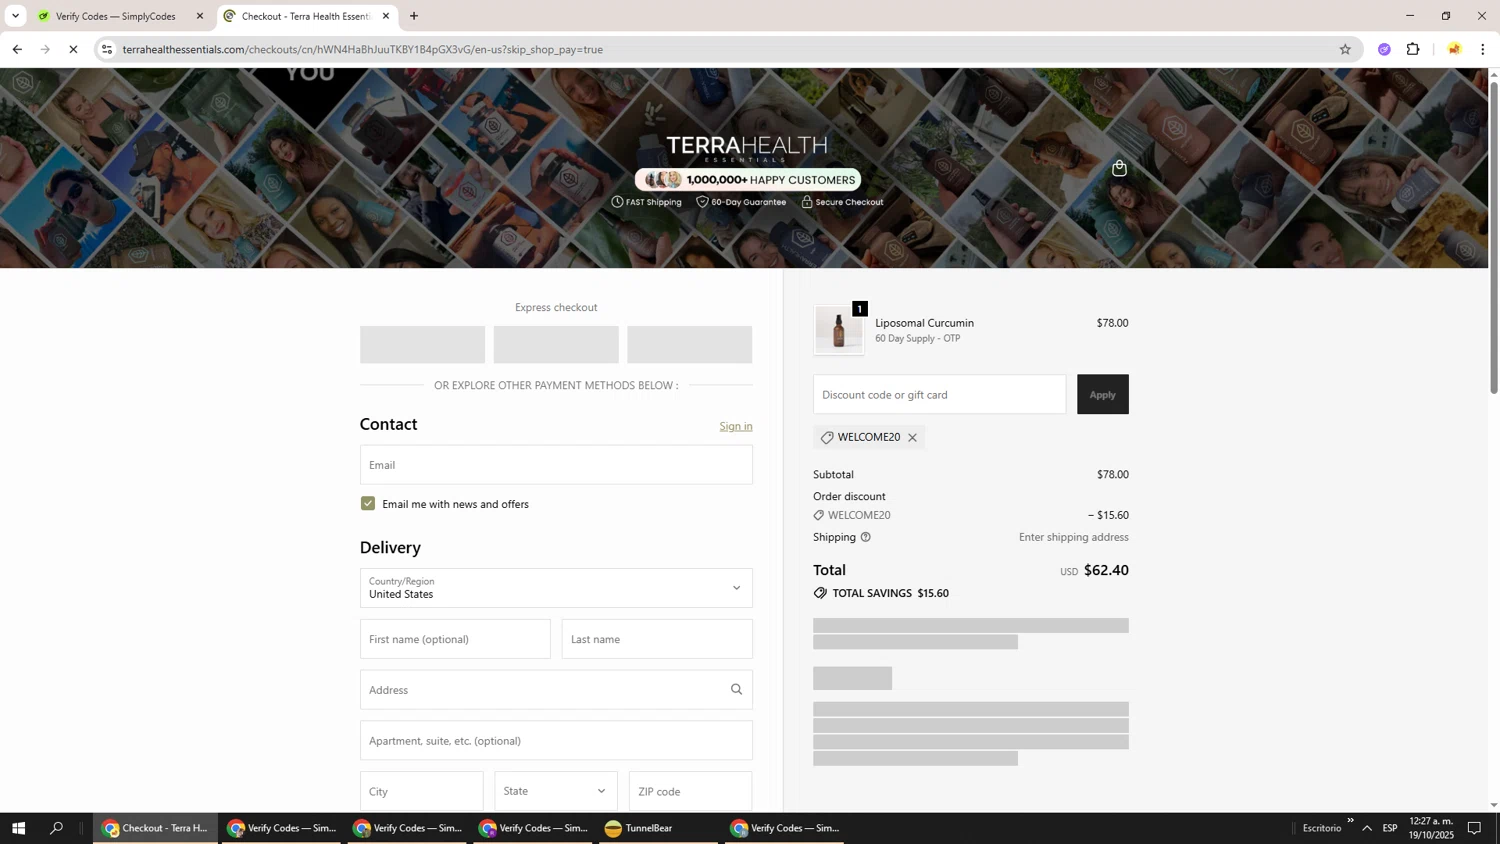Toggle Email me with news and offers

point(368,504)
